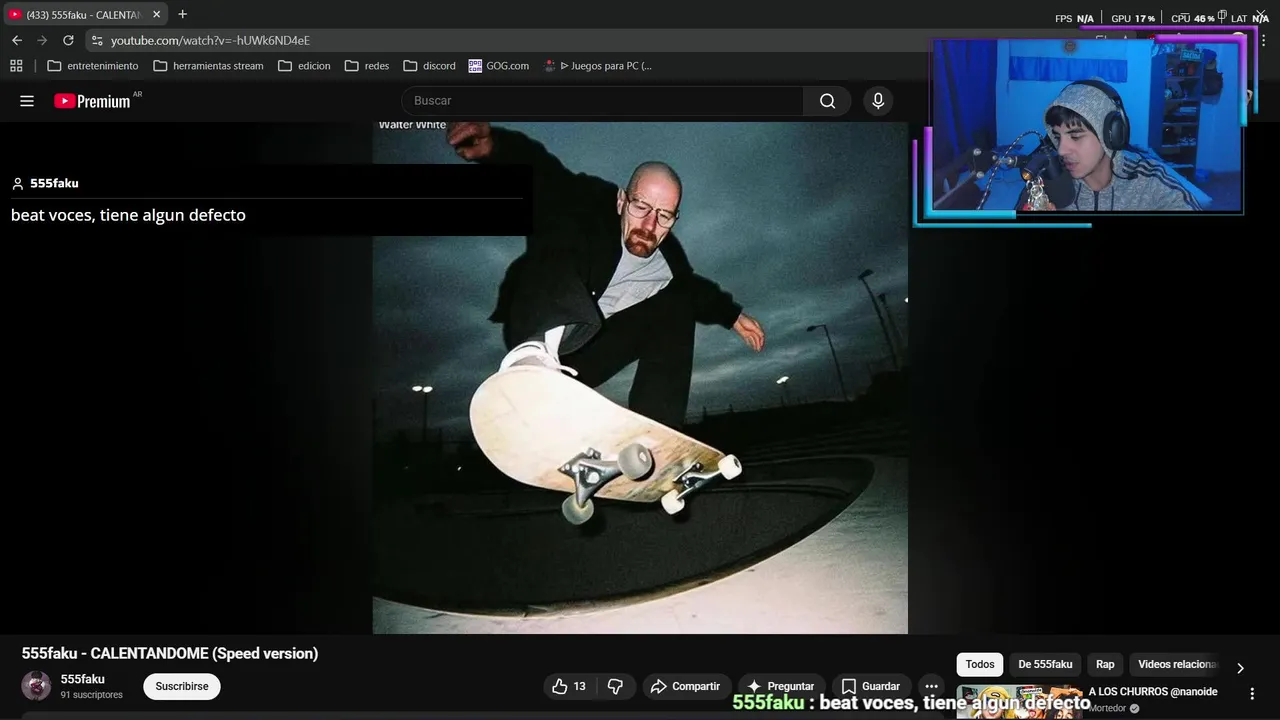Open herramientas stream bookmark folder
The width and height of the screenshot is (1280, 720).
click(x=209, y=66)
